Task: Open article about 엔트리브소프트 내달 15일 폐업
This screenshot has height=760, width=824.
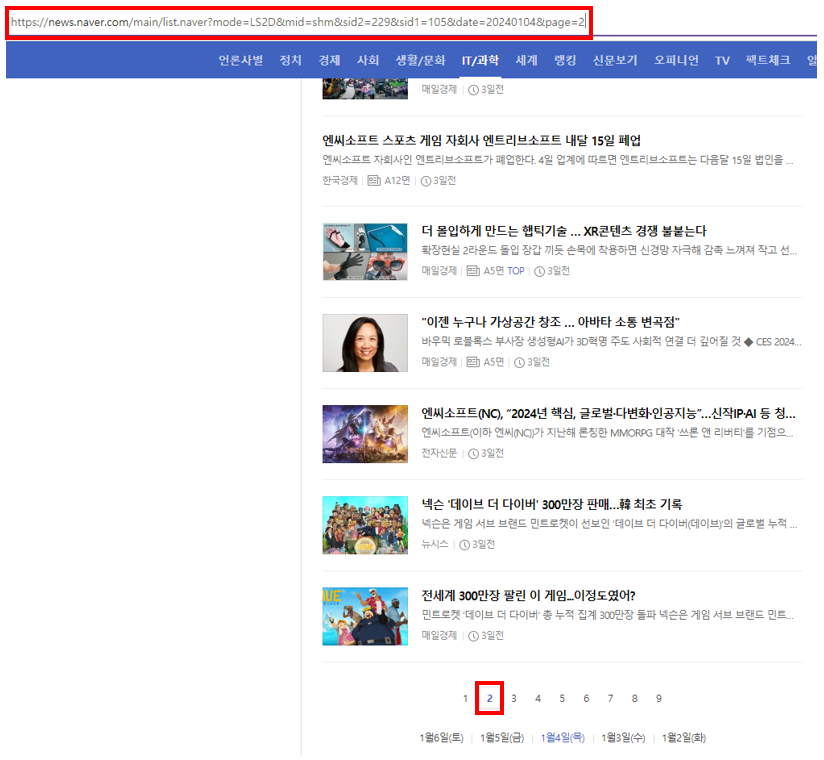Action: point(481,140)
